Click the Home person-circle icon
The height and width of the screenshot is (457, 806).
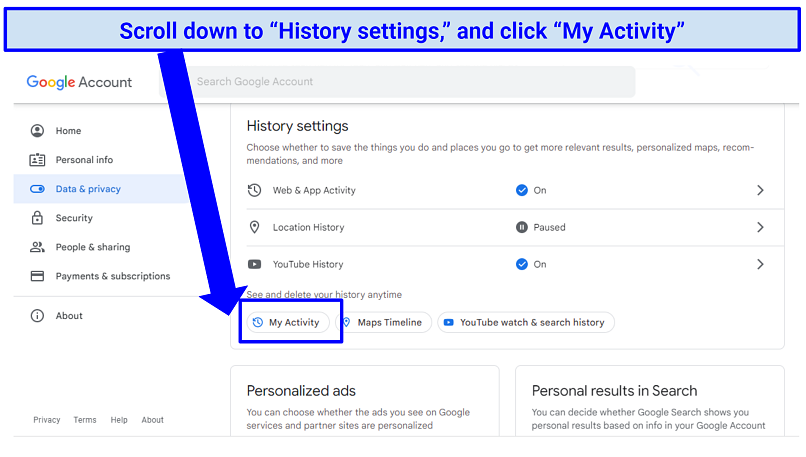pos(37,131)
